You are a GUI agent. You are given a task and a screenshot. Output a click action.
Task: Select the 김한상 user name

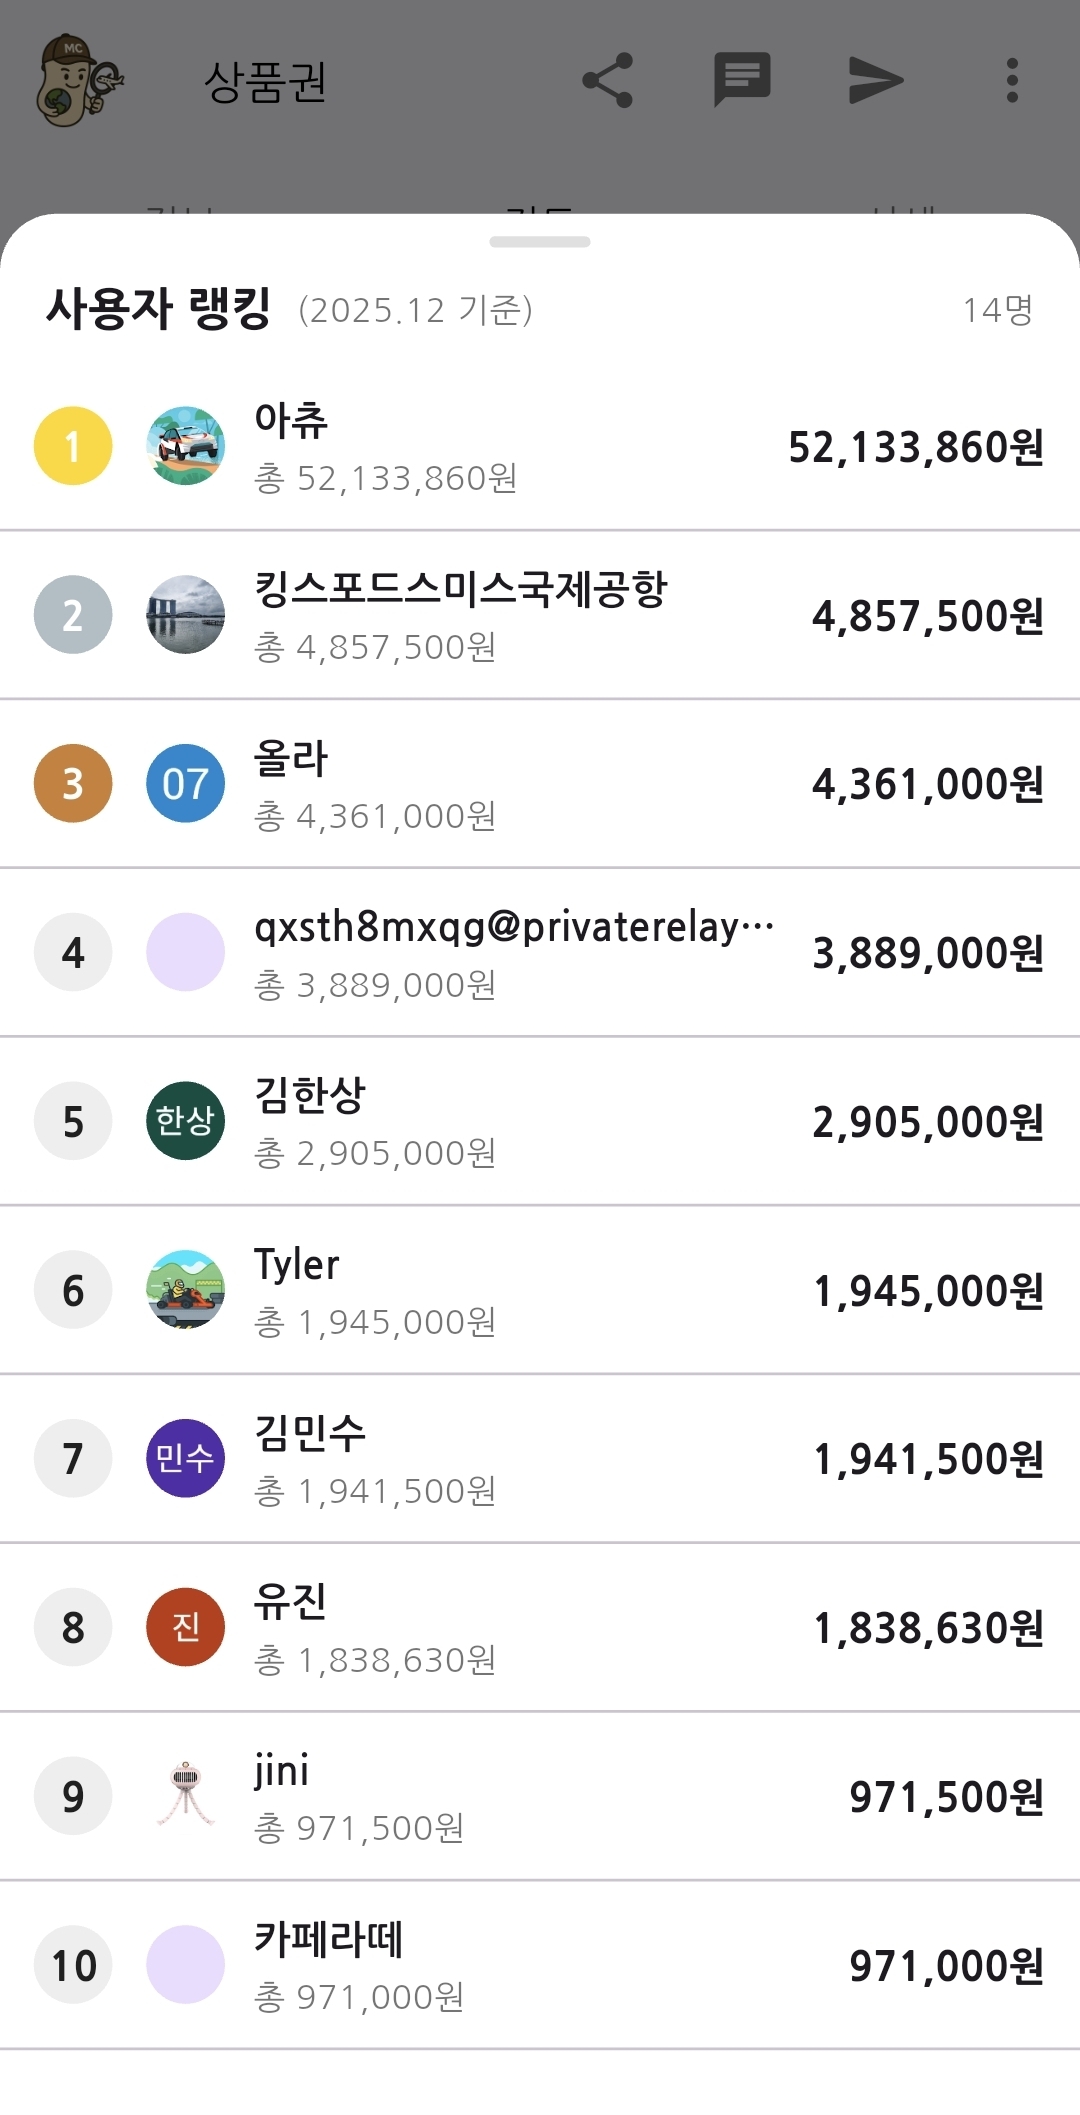310,1095
